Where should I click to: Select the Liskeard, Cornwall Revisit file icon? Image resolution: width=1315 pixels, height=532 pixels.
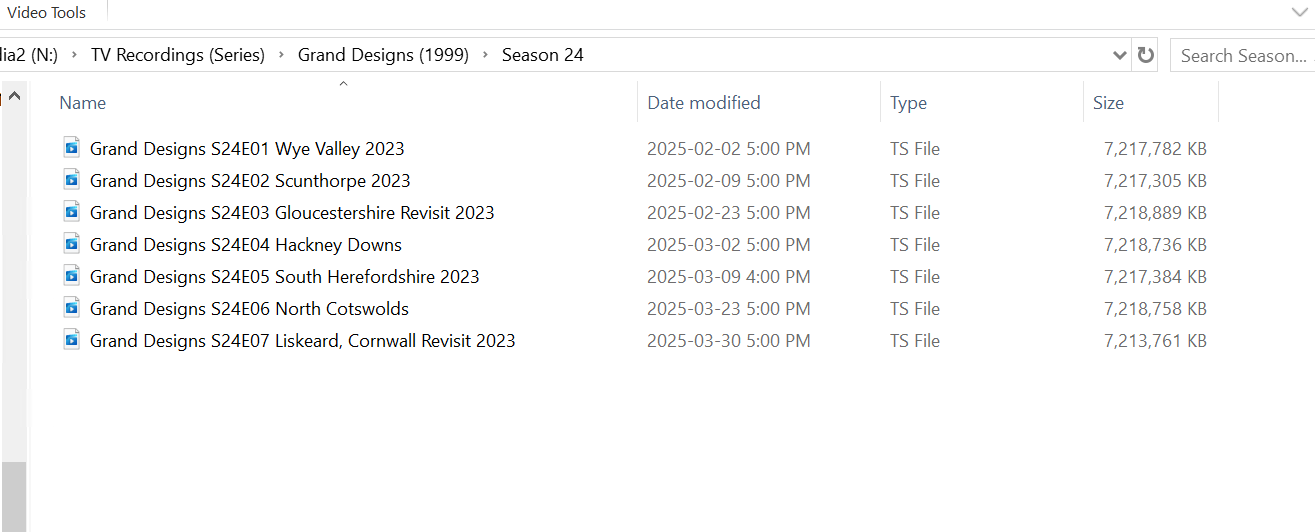click(x=71, y=340)
